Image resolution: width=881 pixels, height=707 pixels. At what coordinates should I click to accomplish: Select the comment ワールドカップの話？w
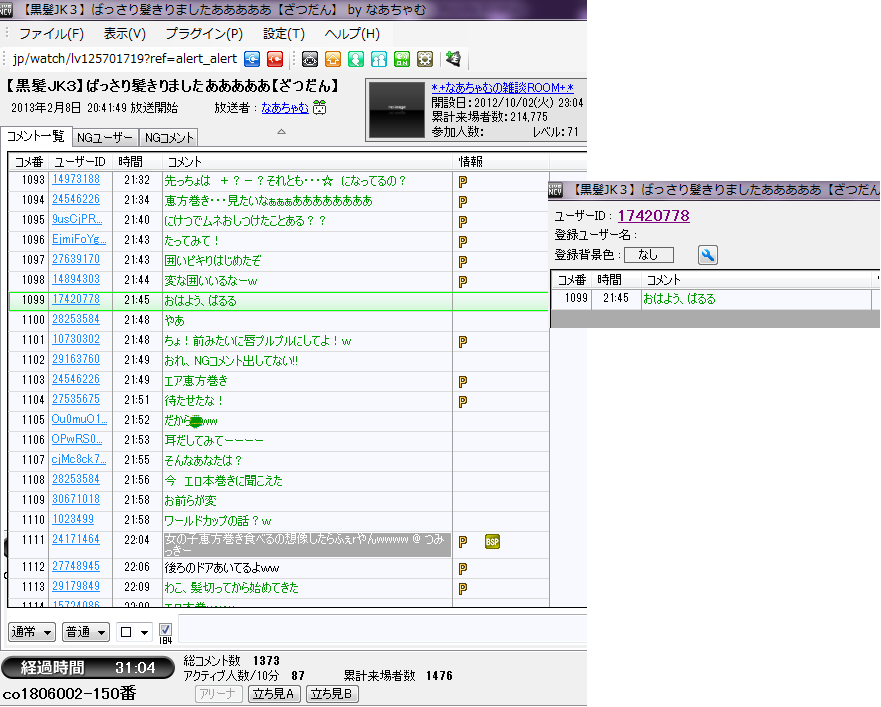(x=218, y=521)
